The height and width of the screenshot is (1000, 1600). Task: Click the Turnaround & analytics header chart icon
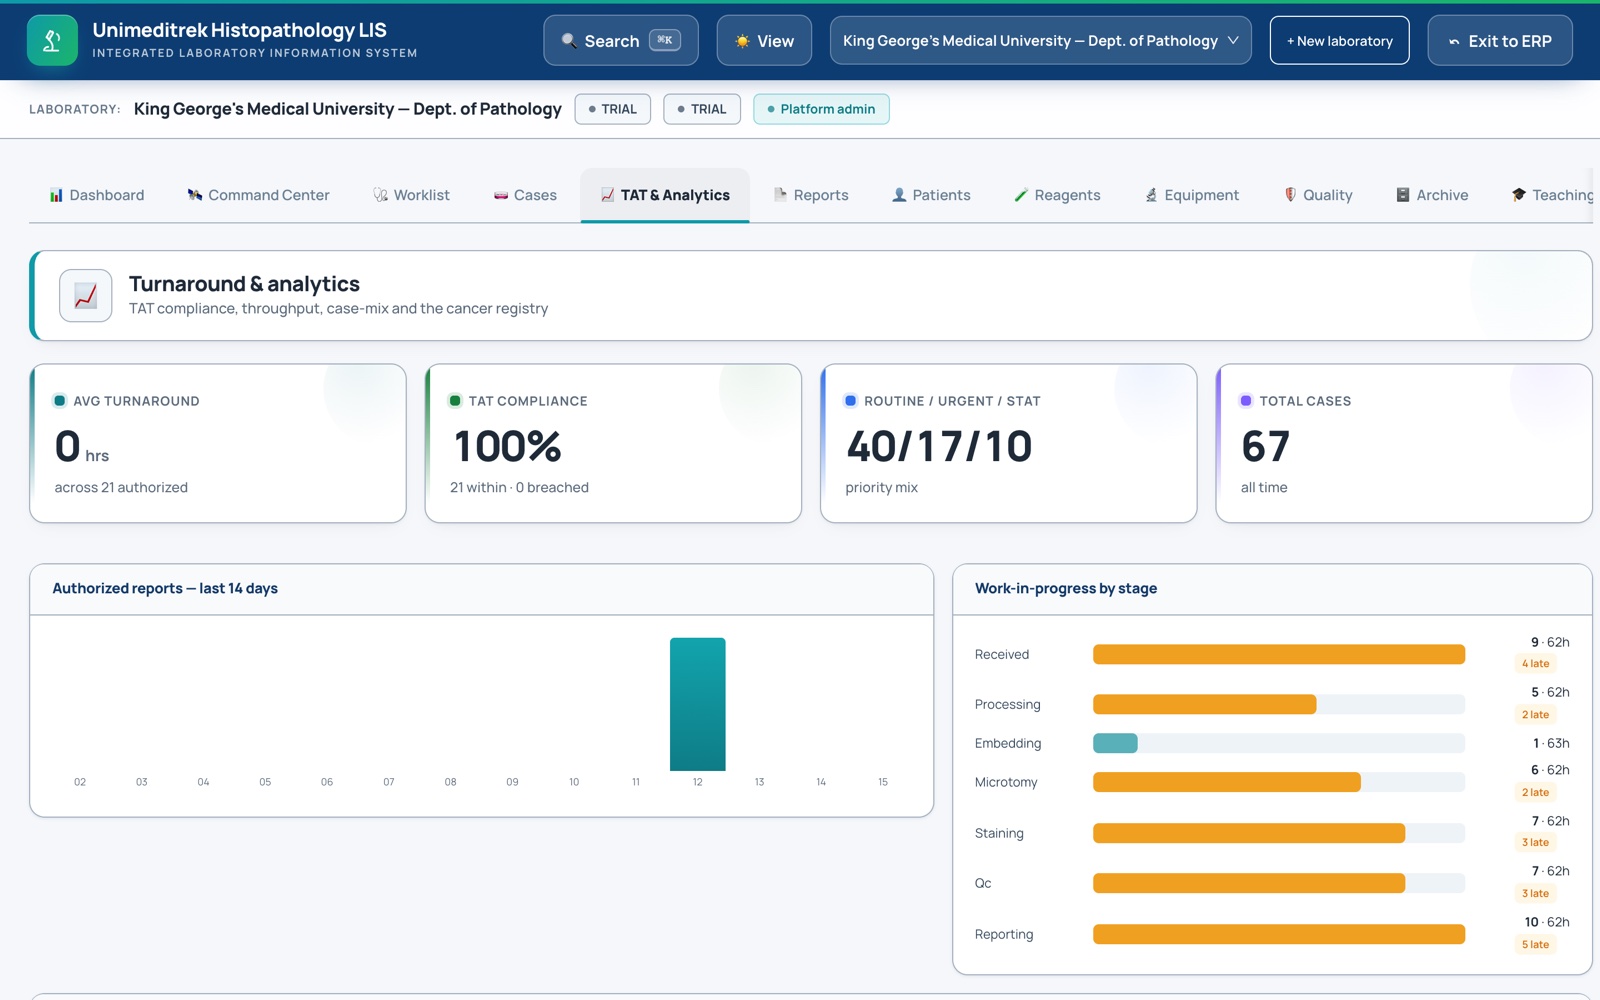[x=86, y=296]
